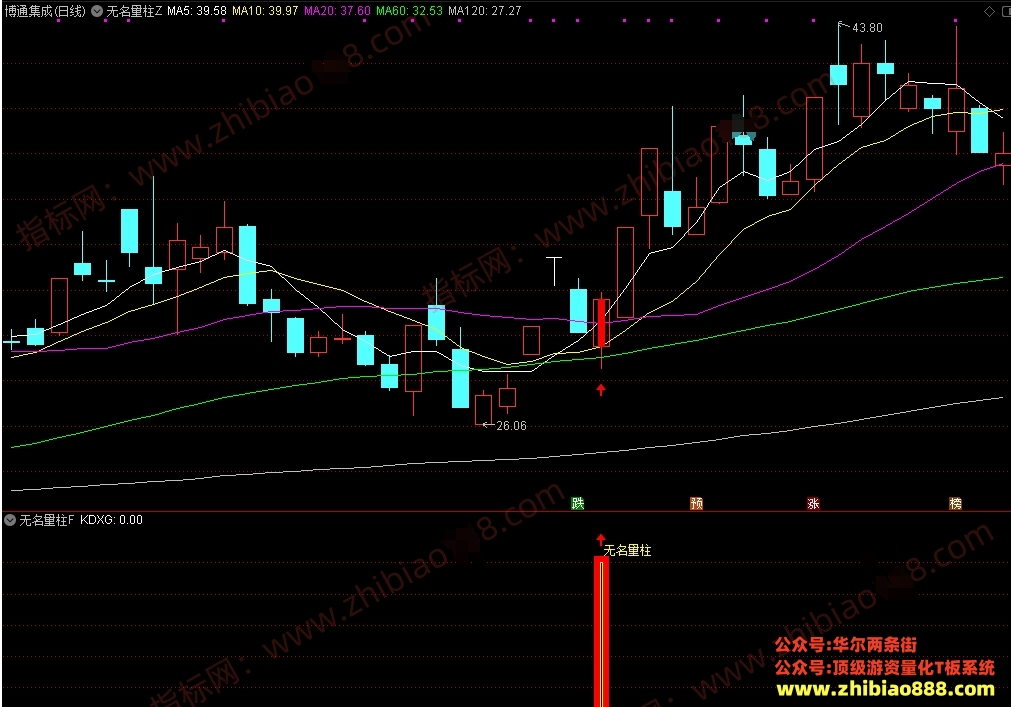
Task: Click the KDXG: 0.00 value
Action: tap(112, 520)
